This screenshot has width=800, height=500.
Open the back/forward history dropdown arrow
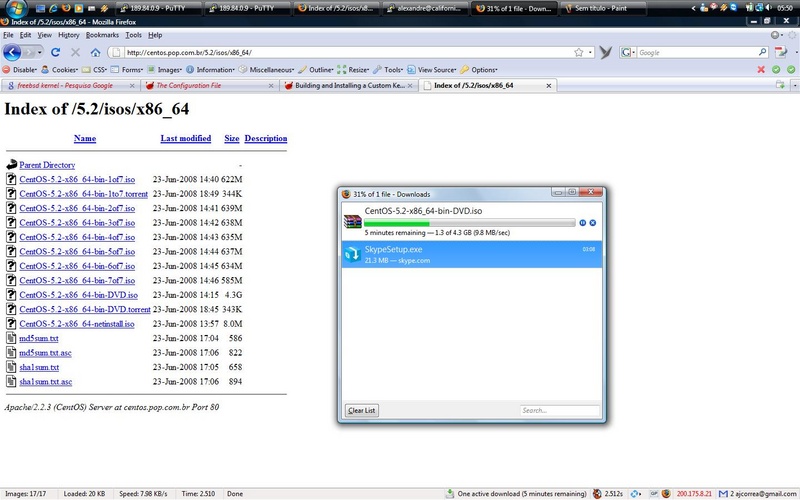tap(39, 52)
